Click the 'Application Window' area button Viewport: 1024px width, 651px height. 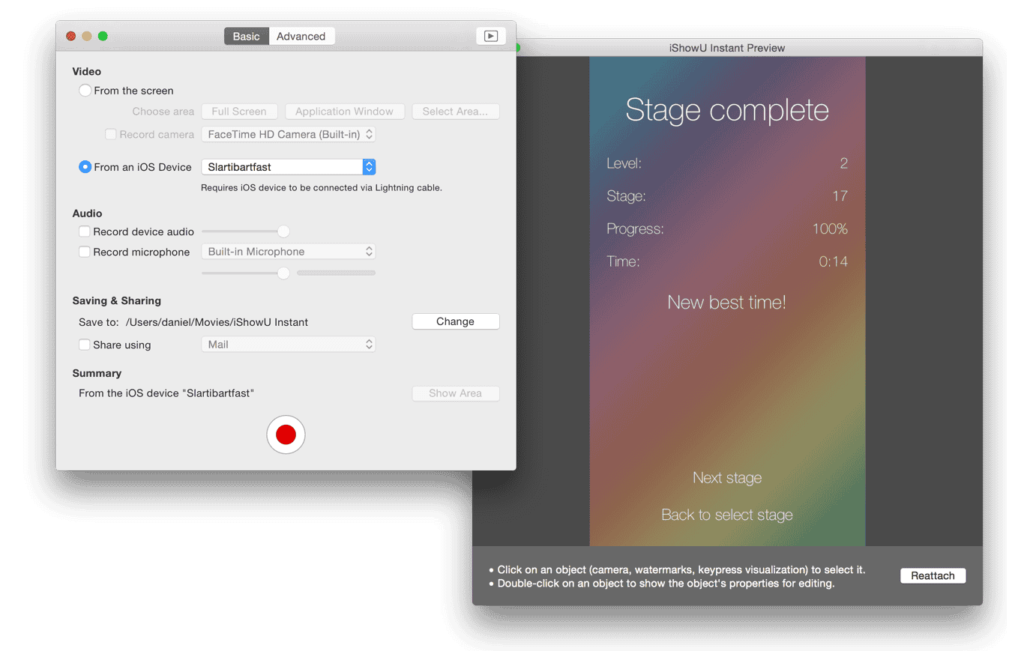[344, 111]
